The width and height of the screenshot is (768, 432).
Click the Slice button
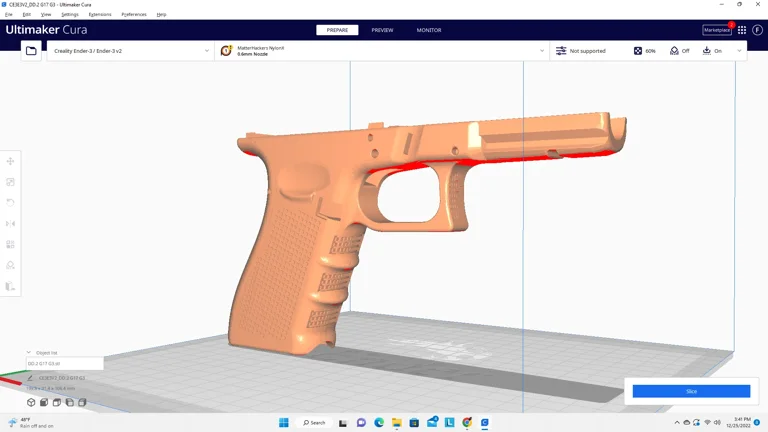691,391
